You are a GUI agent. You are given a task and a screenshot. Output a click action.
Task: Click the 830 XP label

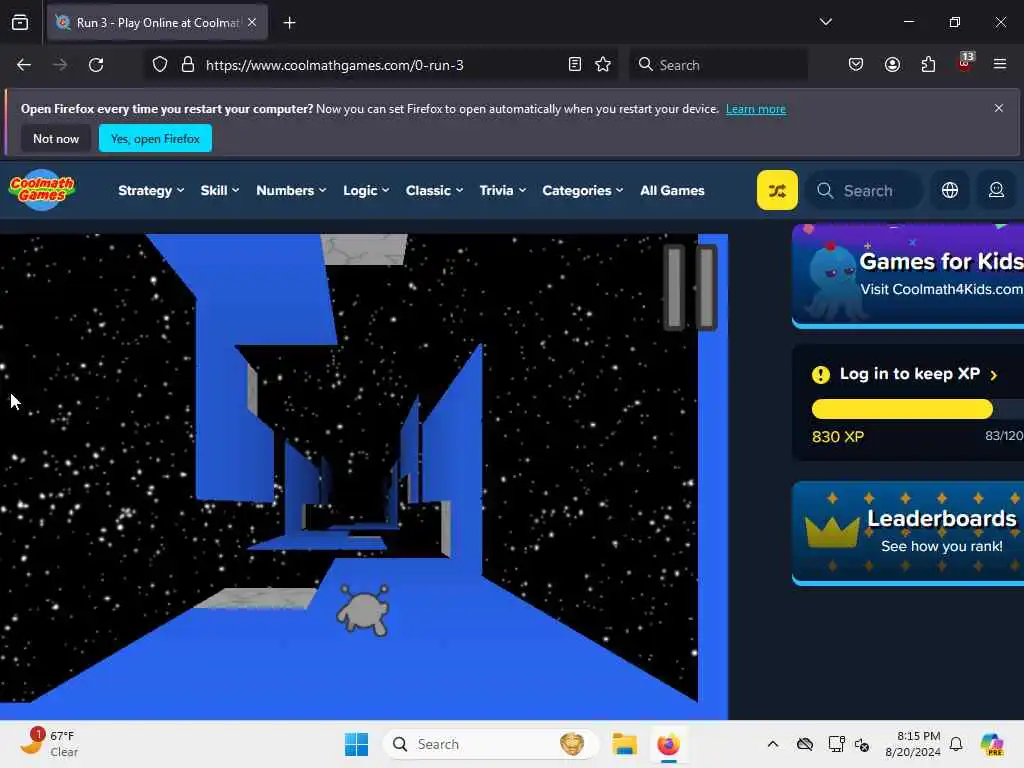[838, 437]
